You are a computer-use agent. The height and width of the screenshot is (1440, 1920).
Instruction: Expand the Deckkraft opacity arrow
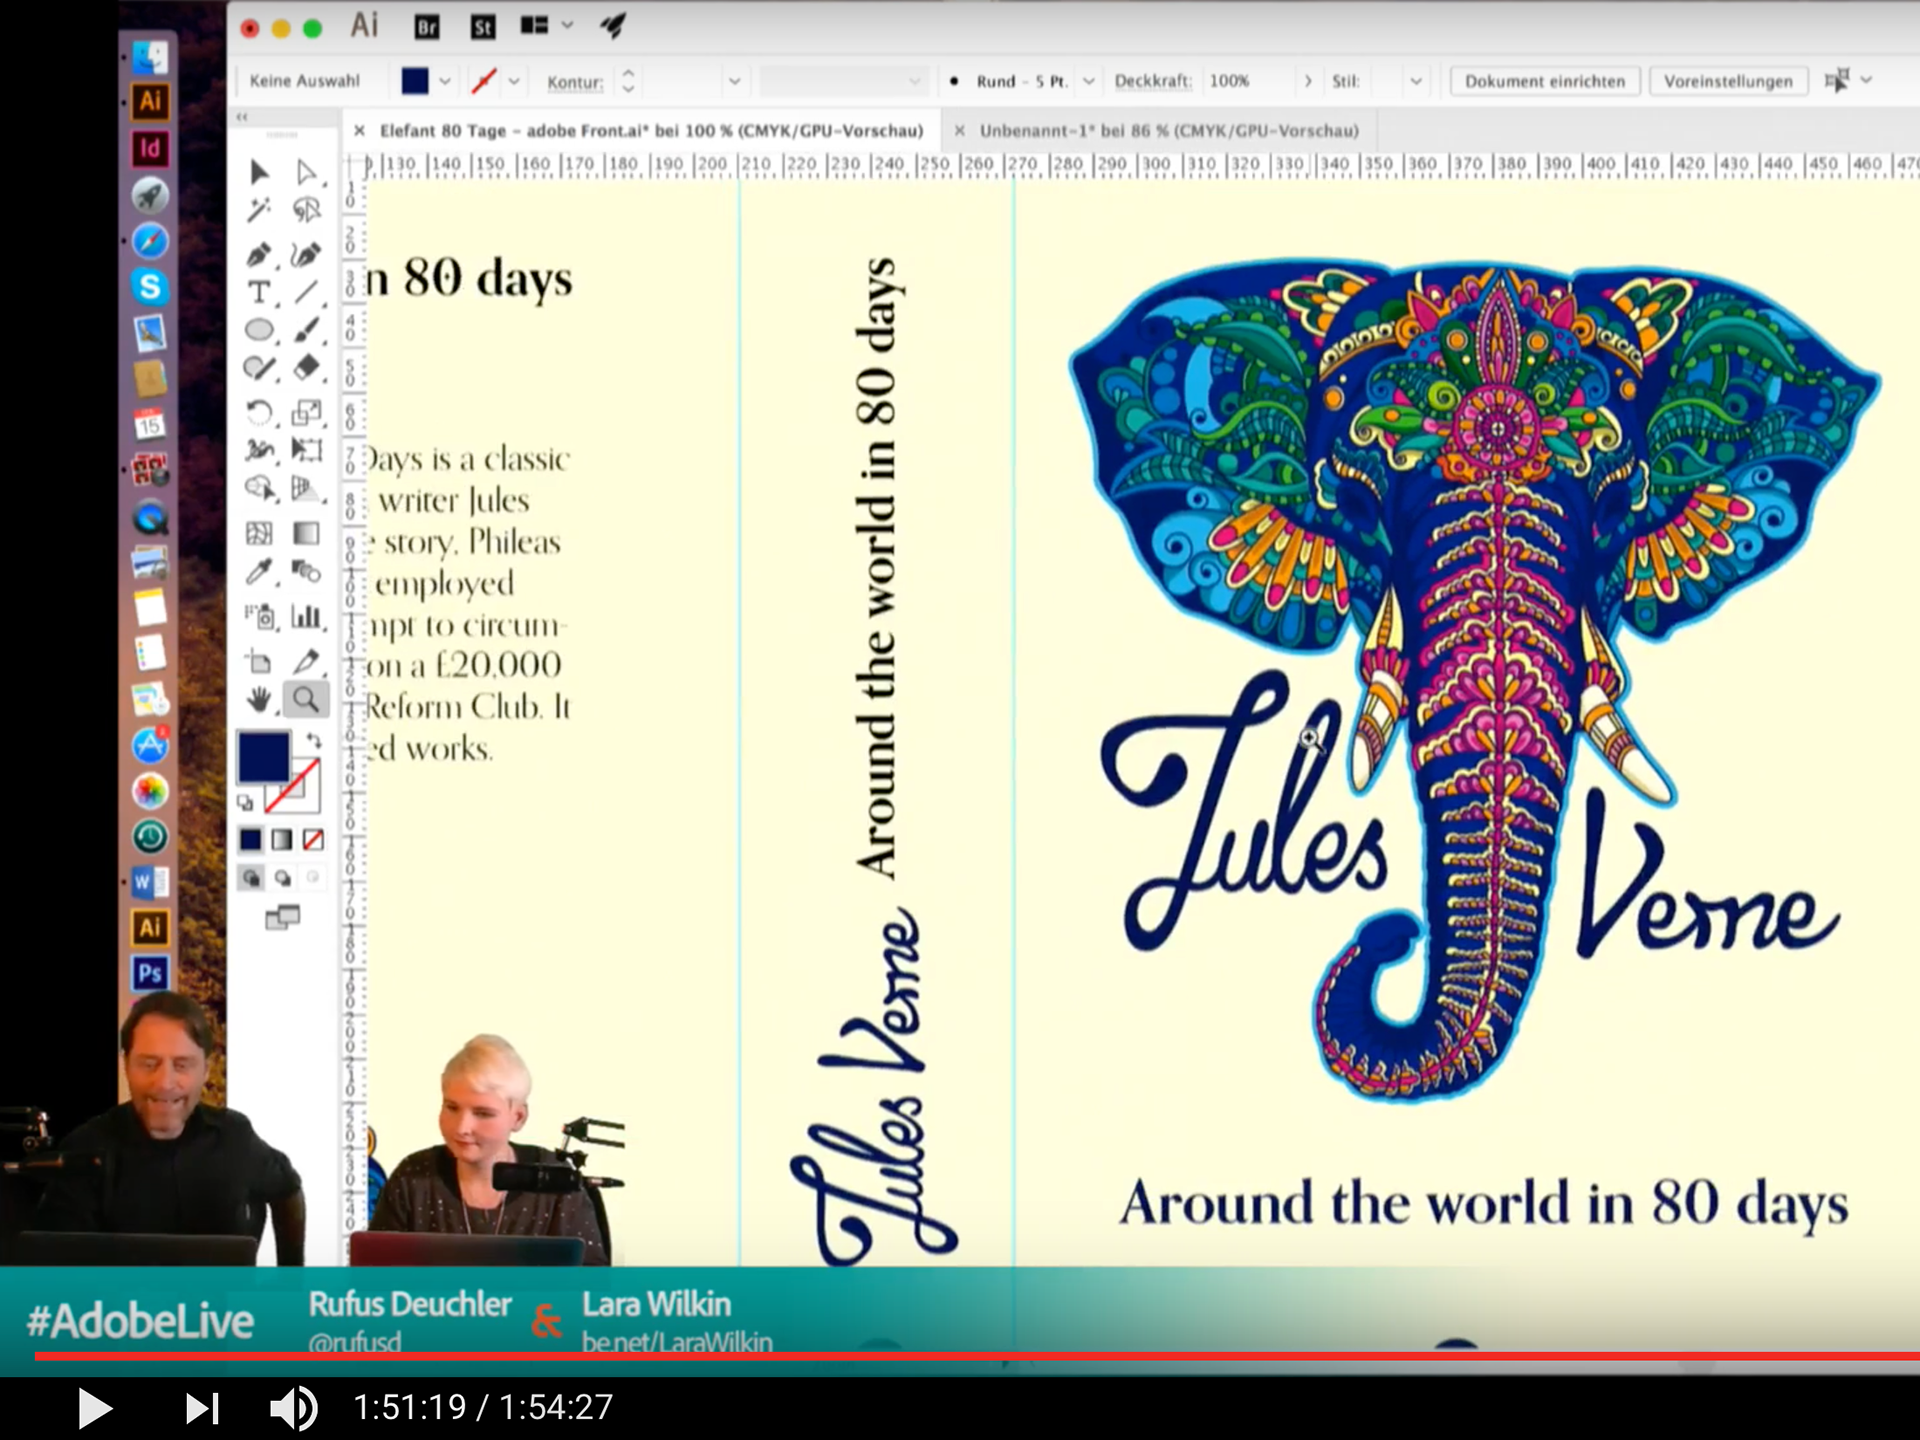[x=1307, y=81]
